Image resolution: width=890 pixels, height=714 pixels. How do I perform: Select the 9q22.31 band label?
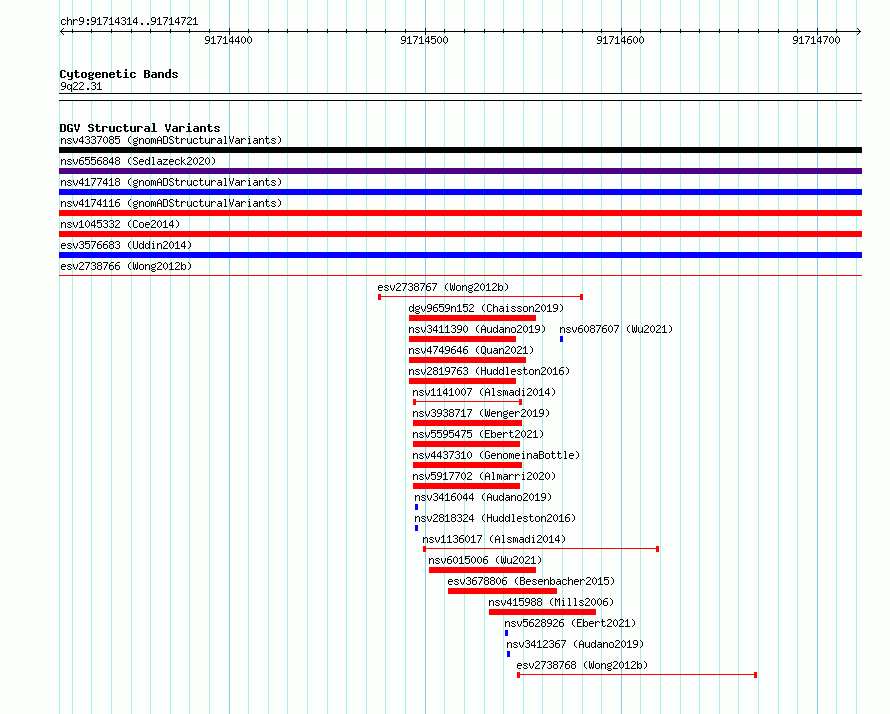click(81, 87)
